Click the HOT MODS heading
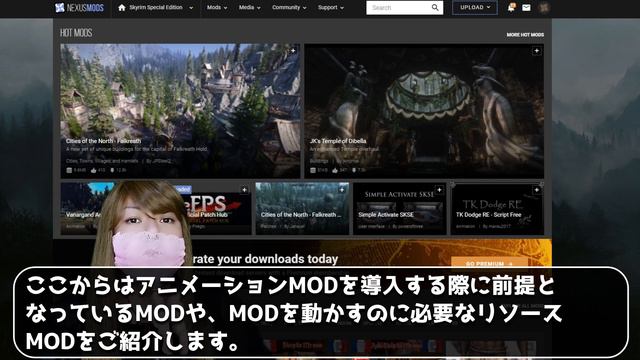640x360 pixels. (x=76, y=33)
